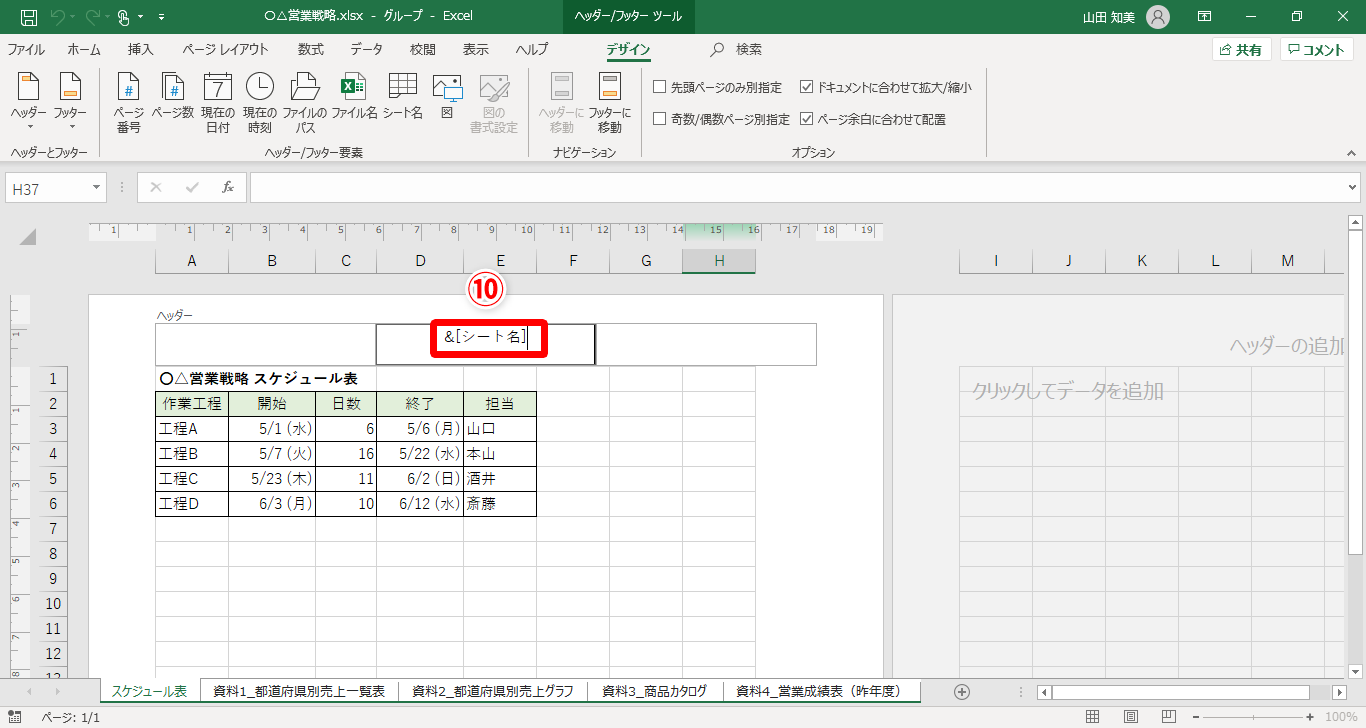Open Customize Quick Access Toolbar dropdown
The image size is (1366, 728).
[162, 17]
